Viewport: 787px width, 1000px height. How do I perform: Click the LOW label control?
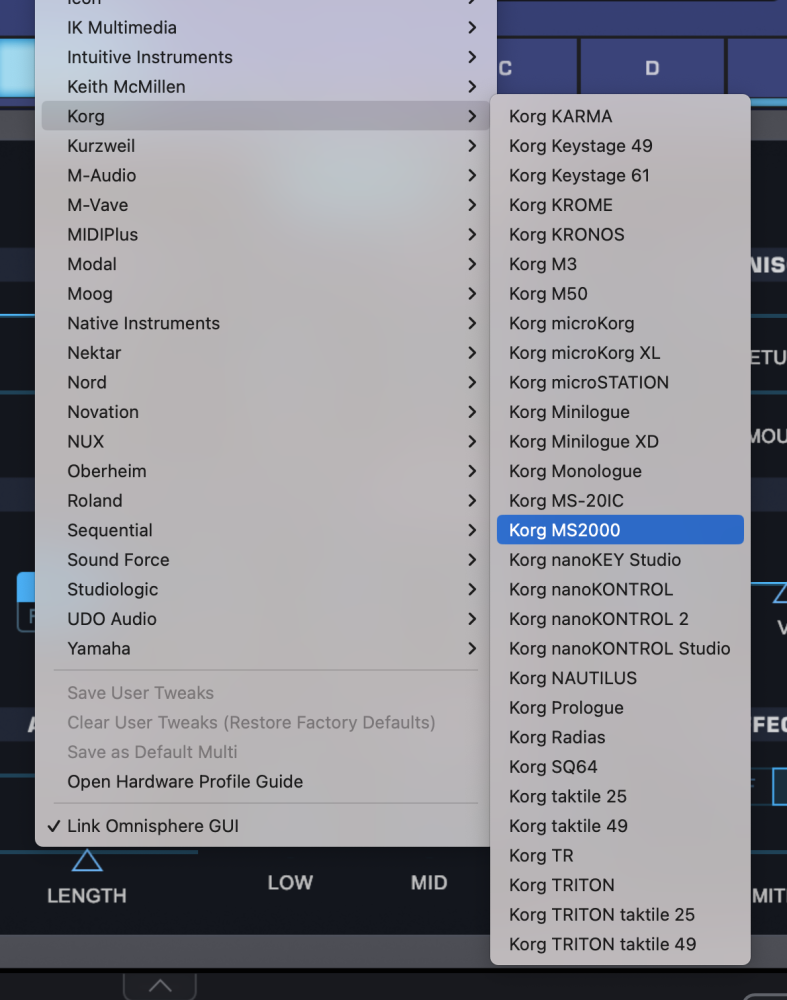point(290,883)
